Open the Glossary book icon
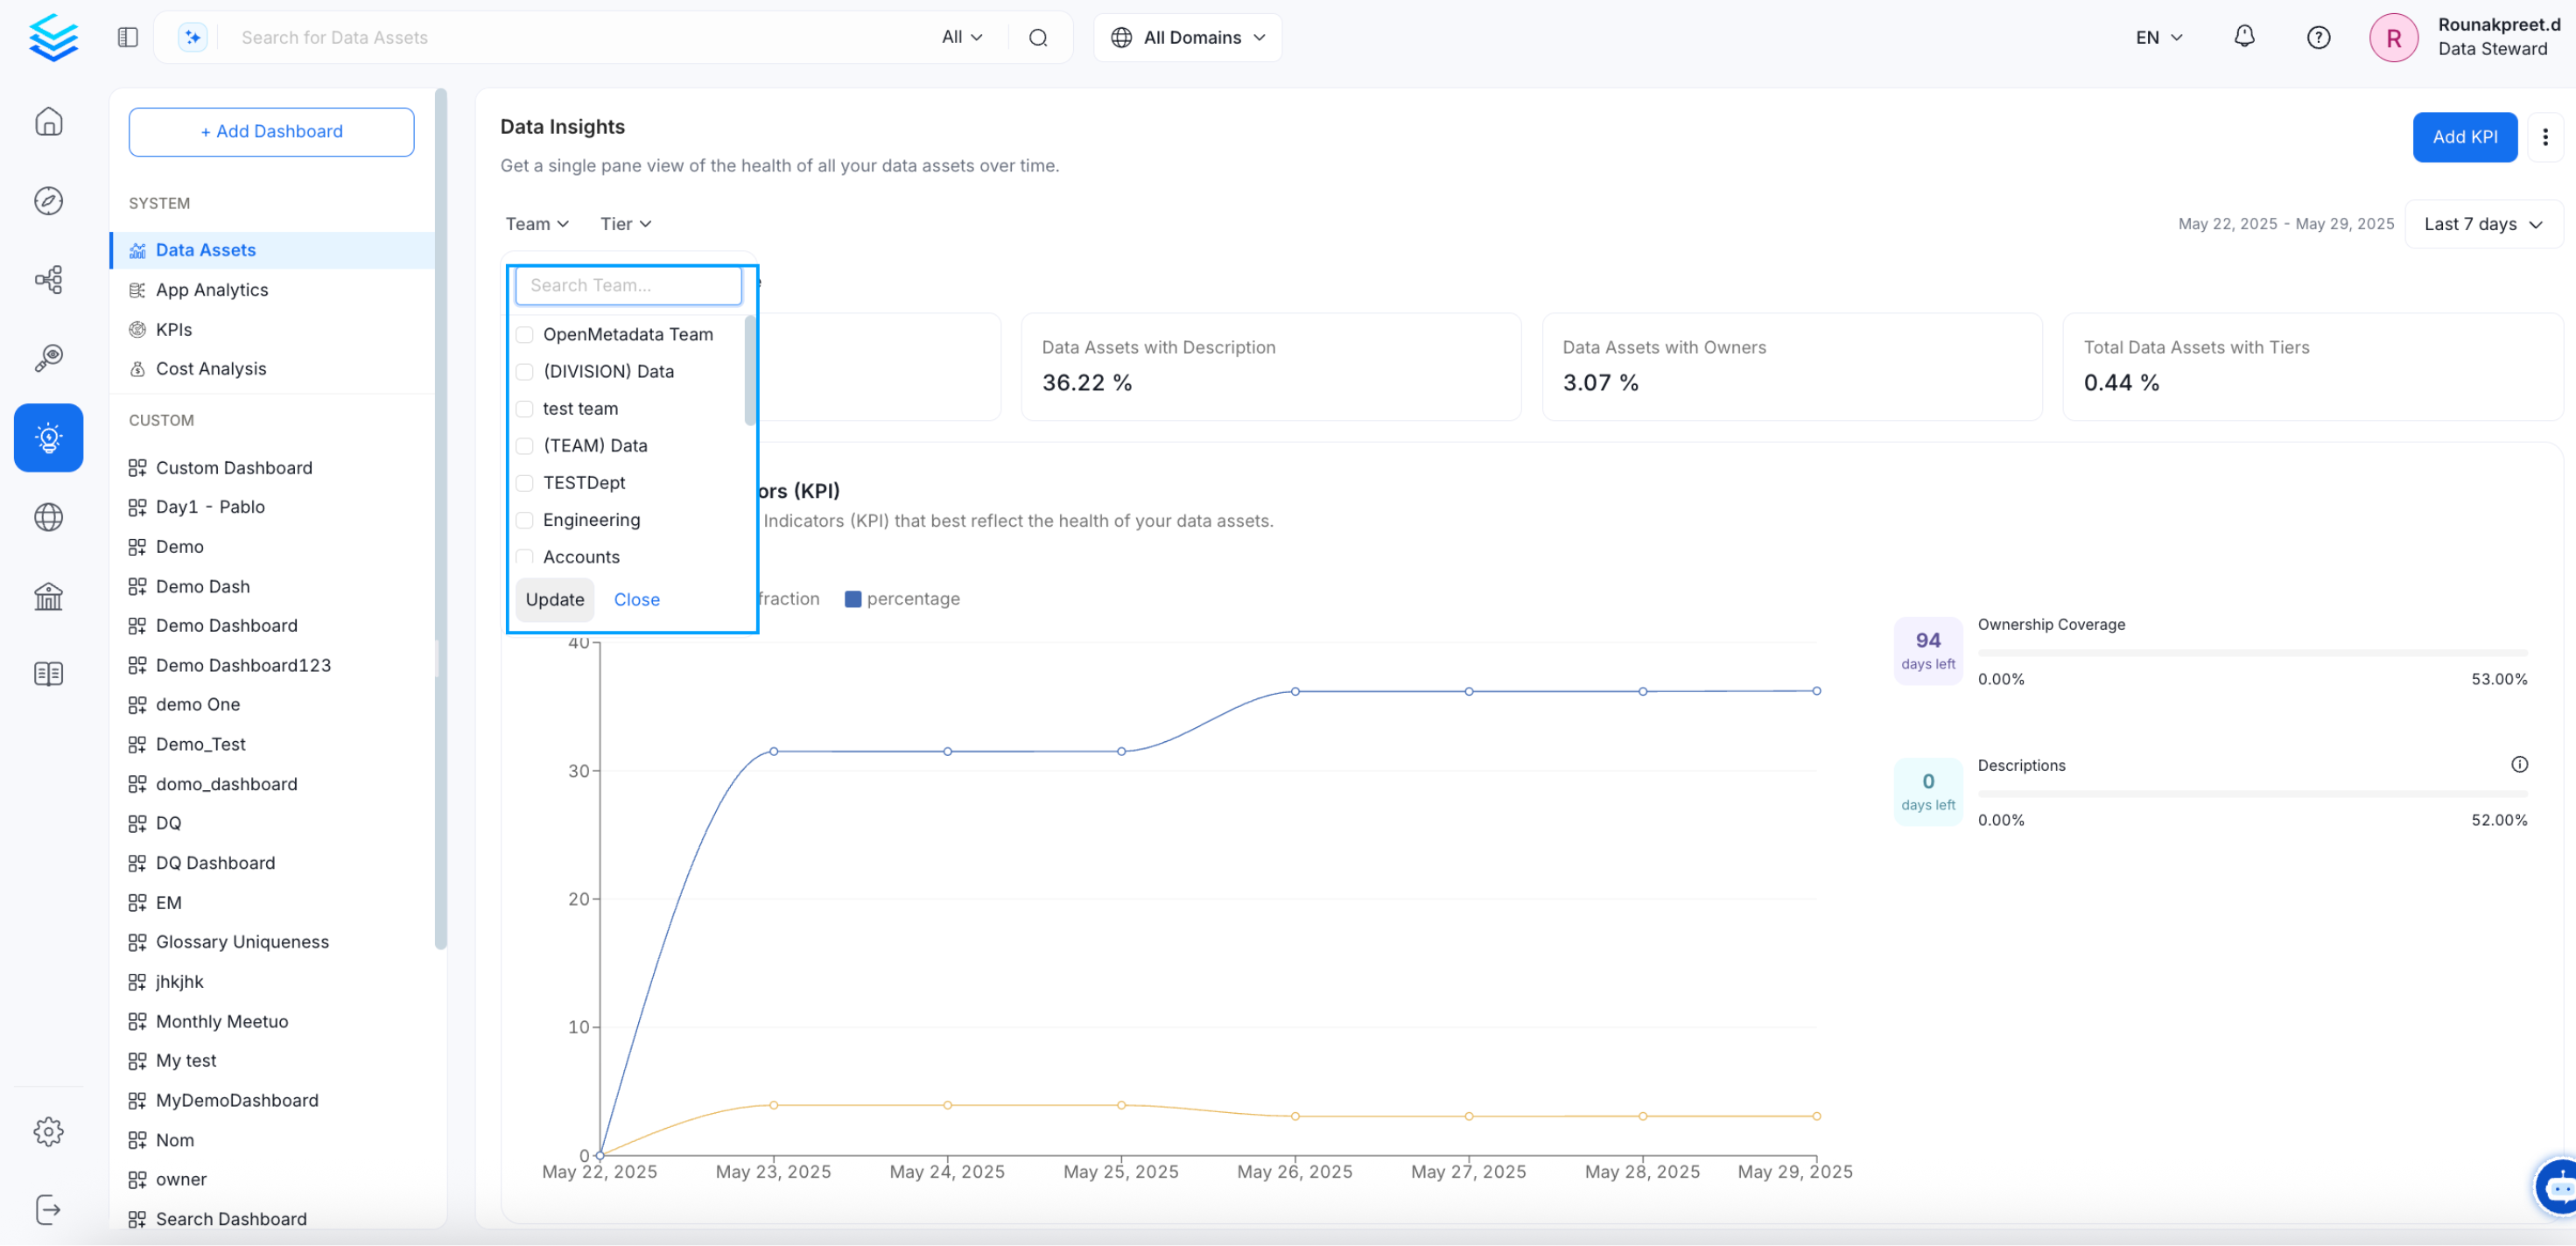 click(x=49, y=673)
